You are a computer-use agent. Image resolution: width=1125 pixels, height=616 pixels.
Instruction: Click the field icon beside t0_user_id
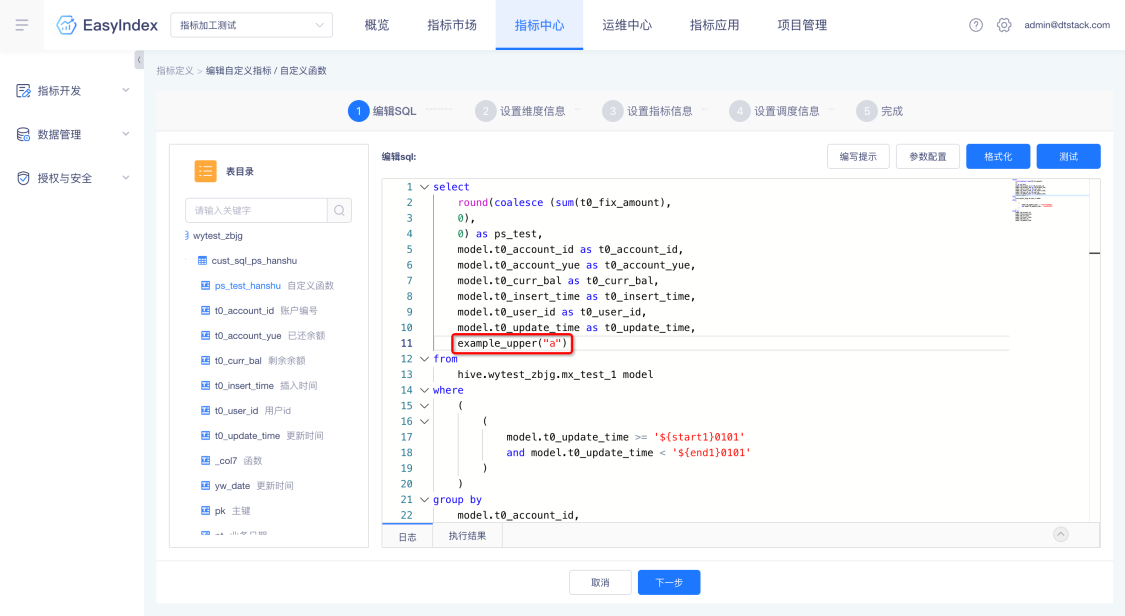(205, 411)
